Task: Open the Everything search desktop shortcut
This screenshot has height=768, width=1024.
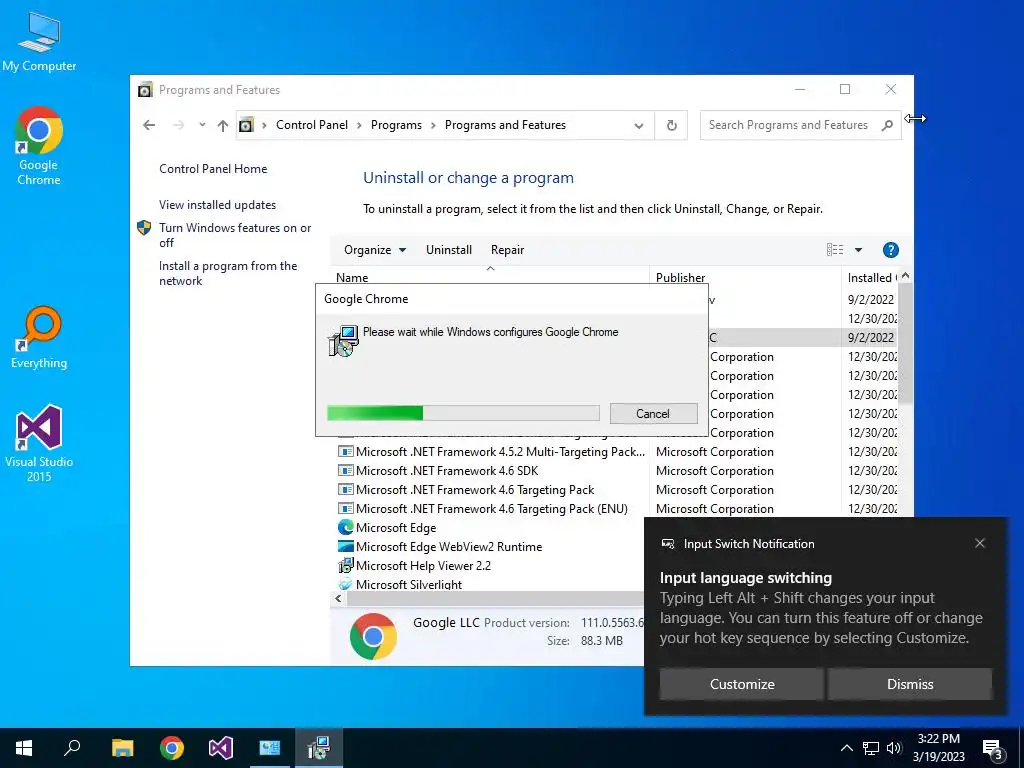Action: tap(39, 338)
